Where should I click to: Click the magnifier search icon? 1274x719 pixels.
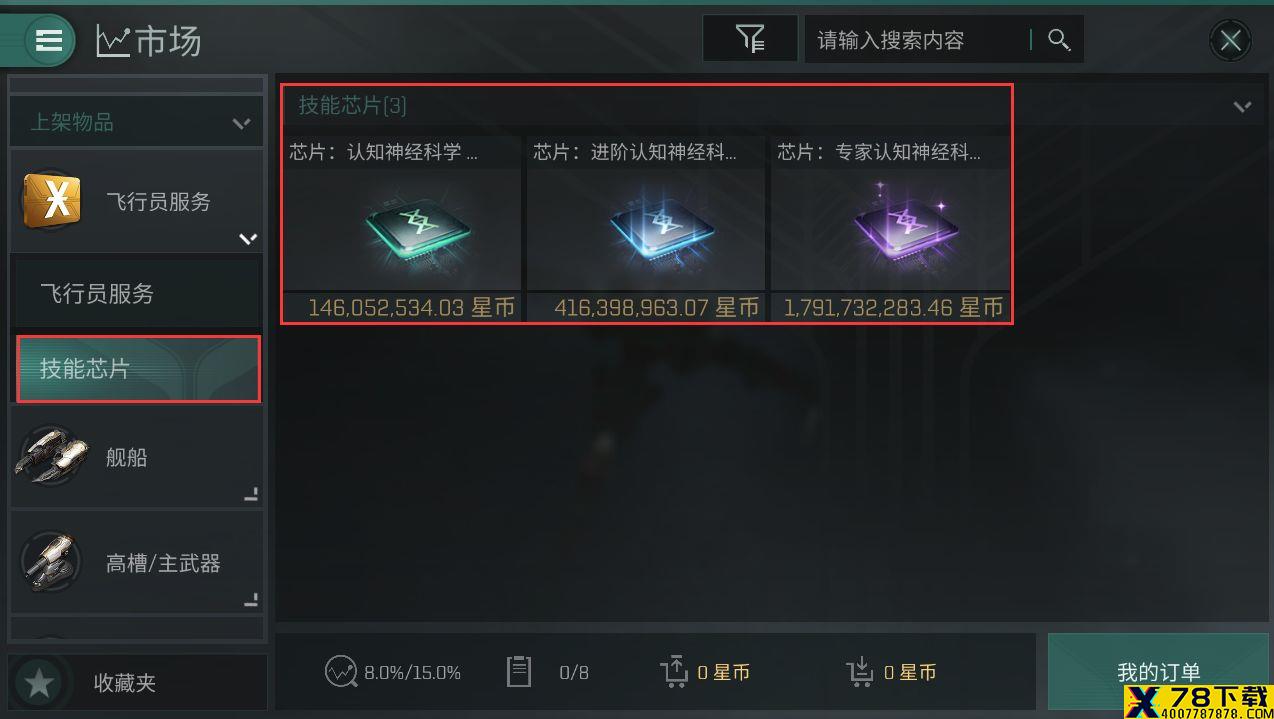tap(1059, 39)
